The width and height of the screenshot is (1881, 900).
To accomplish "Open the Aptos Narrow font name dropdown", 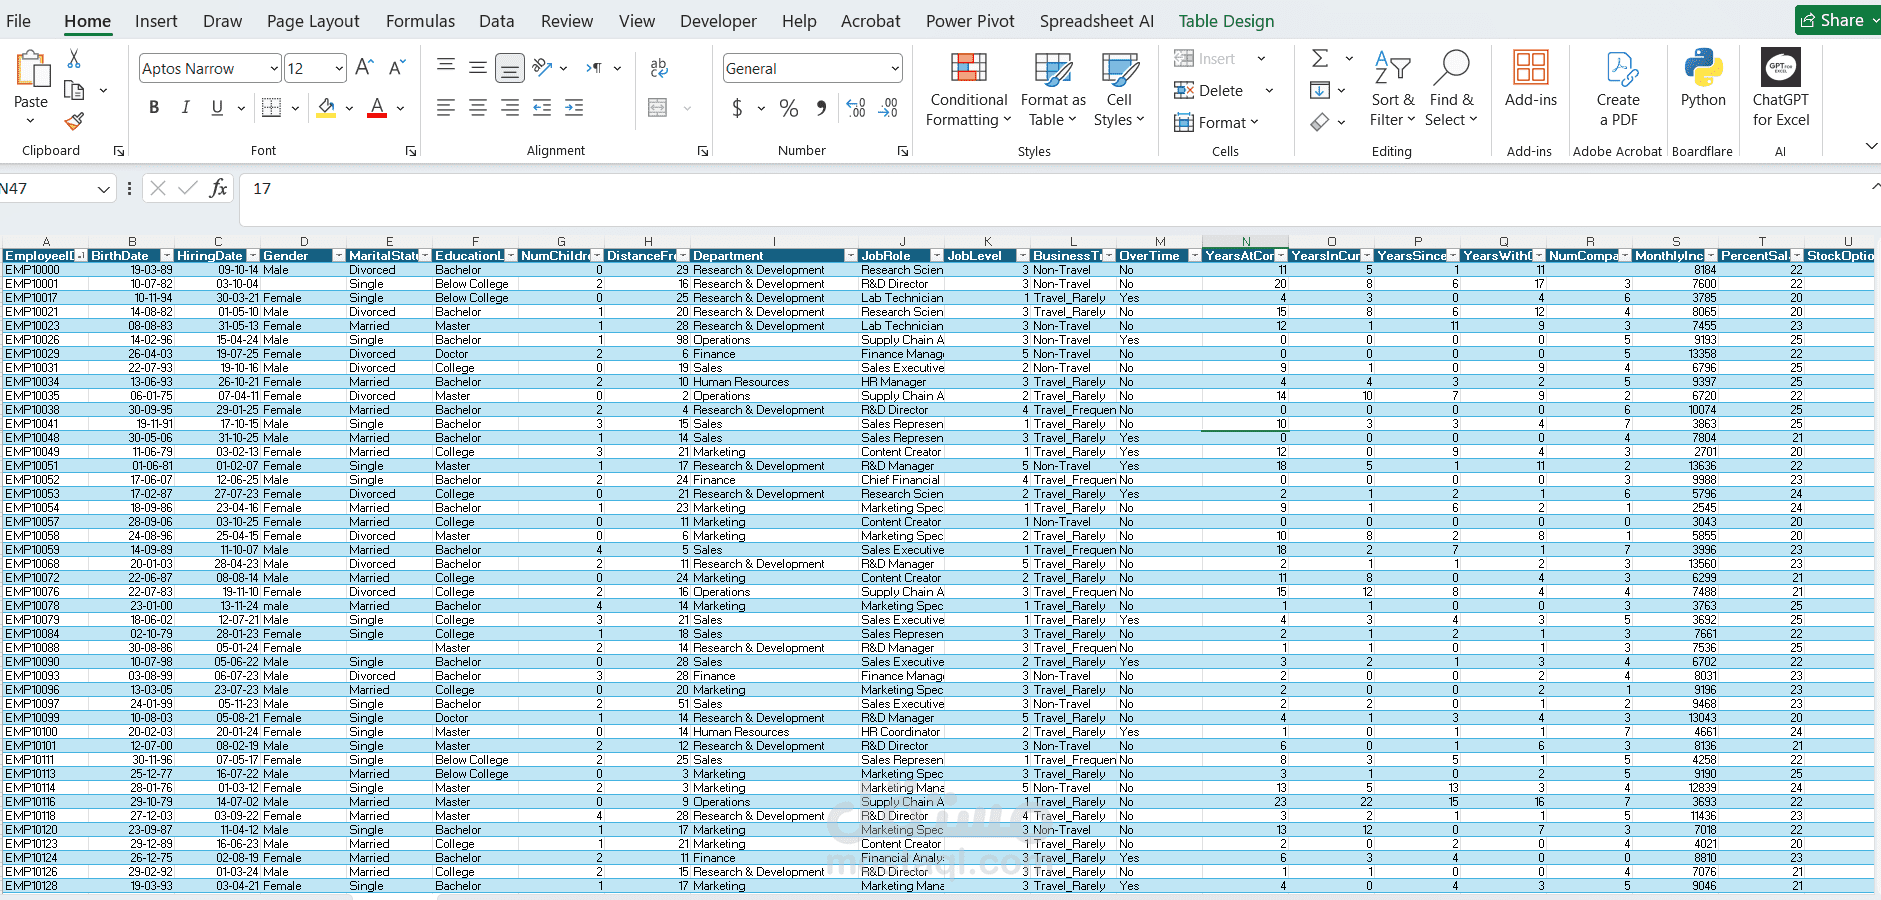I will click(274, 68).
